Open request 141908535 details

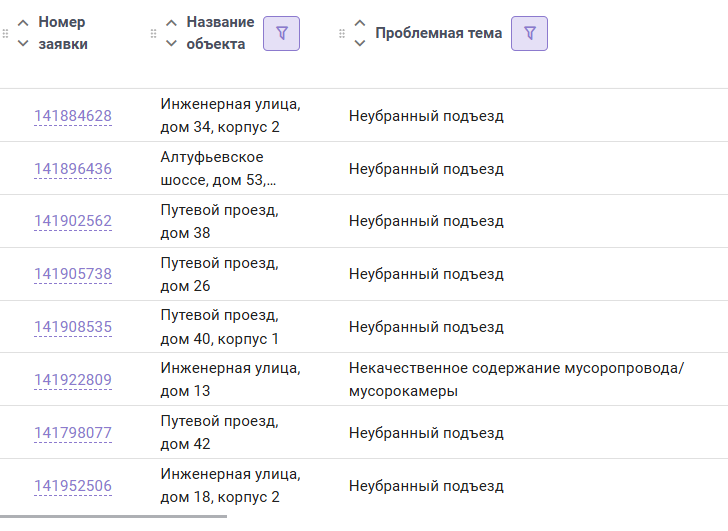(73, 327)
